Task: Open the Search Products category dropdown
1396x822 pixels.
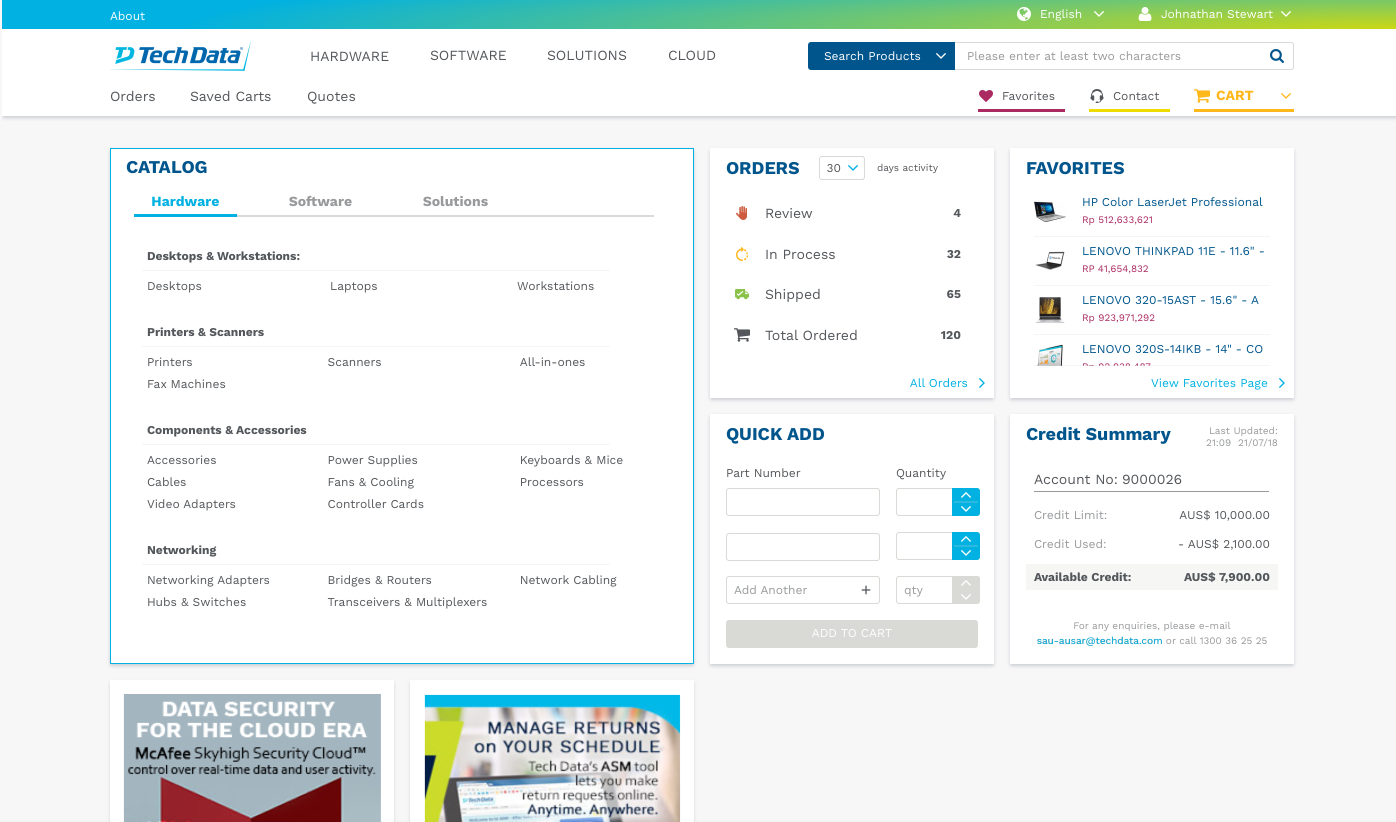Action: point(881,56)
